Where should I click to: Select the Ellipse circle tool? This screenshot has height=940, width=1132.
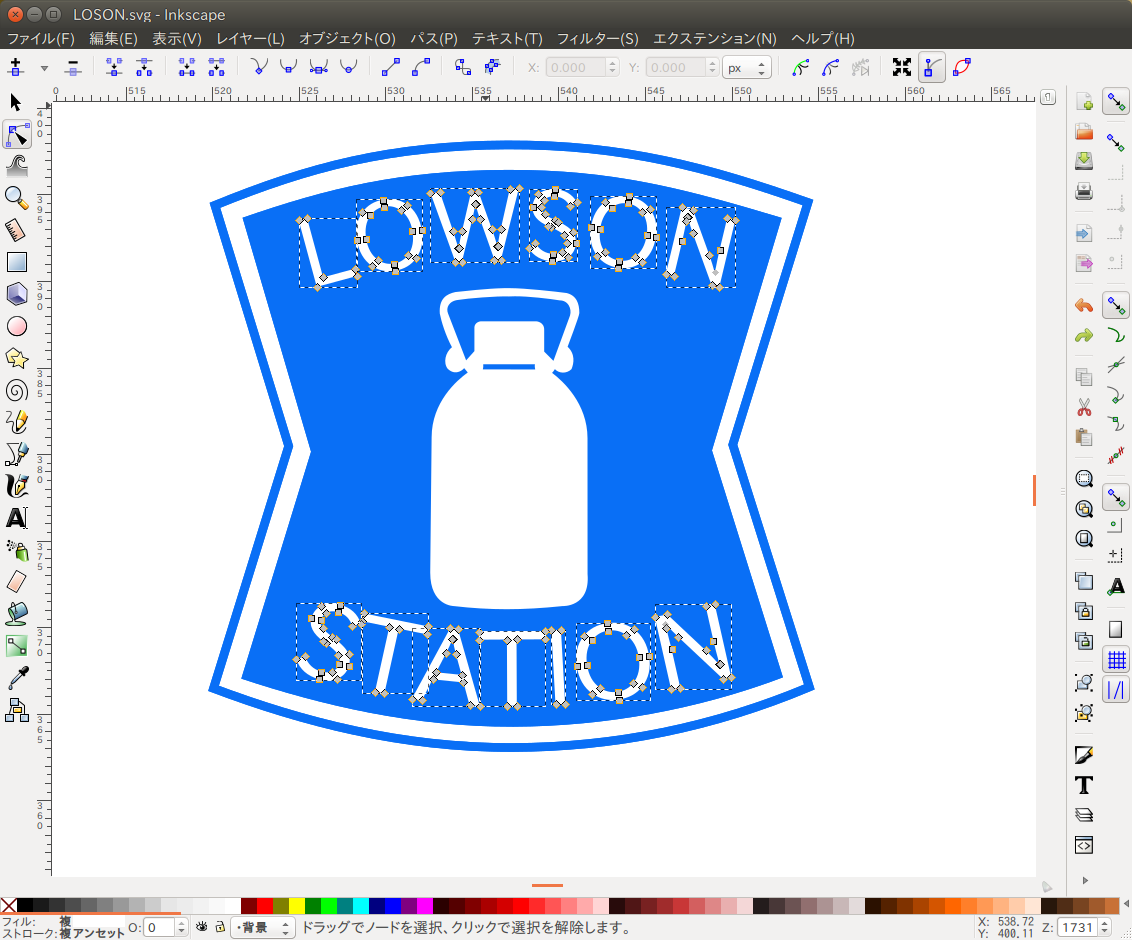17,326
